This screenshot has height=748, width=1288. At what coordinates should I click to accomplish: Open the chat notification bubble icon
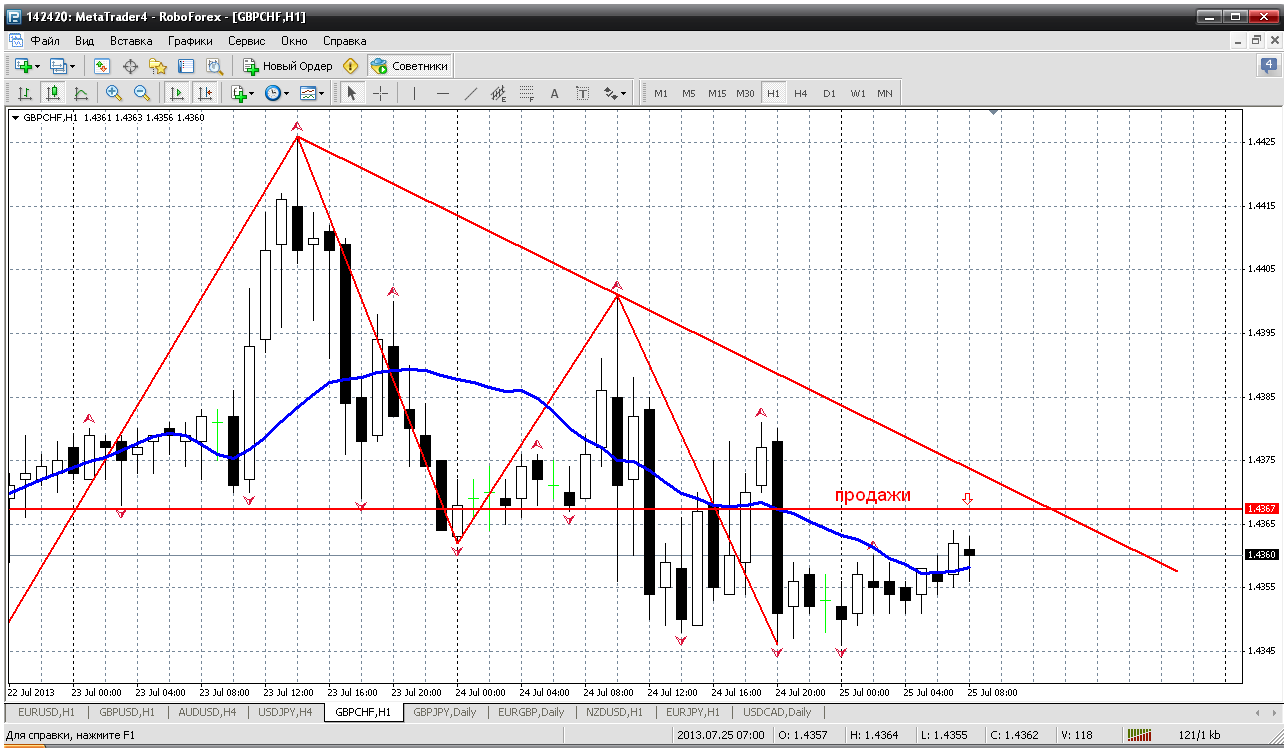click(x=1268, y=66)
